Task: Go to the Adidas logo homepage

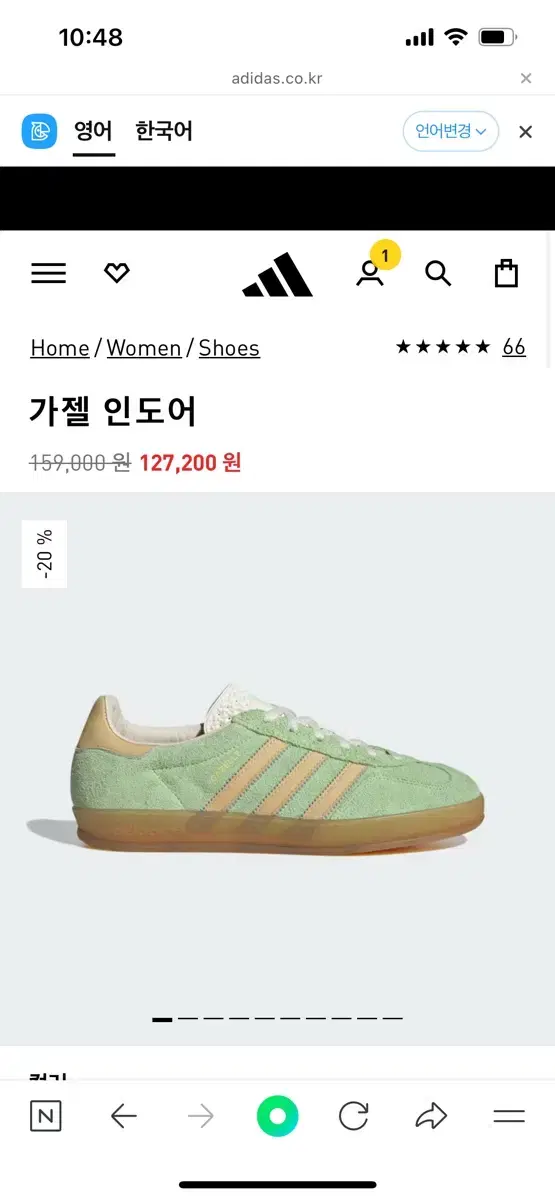Action: pos(277,274)
